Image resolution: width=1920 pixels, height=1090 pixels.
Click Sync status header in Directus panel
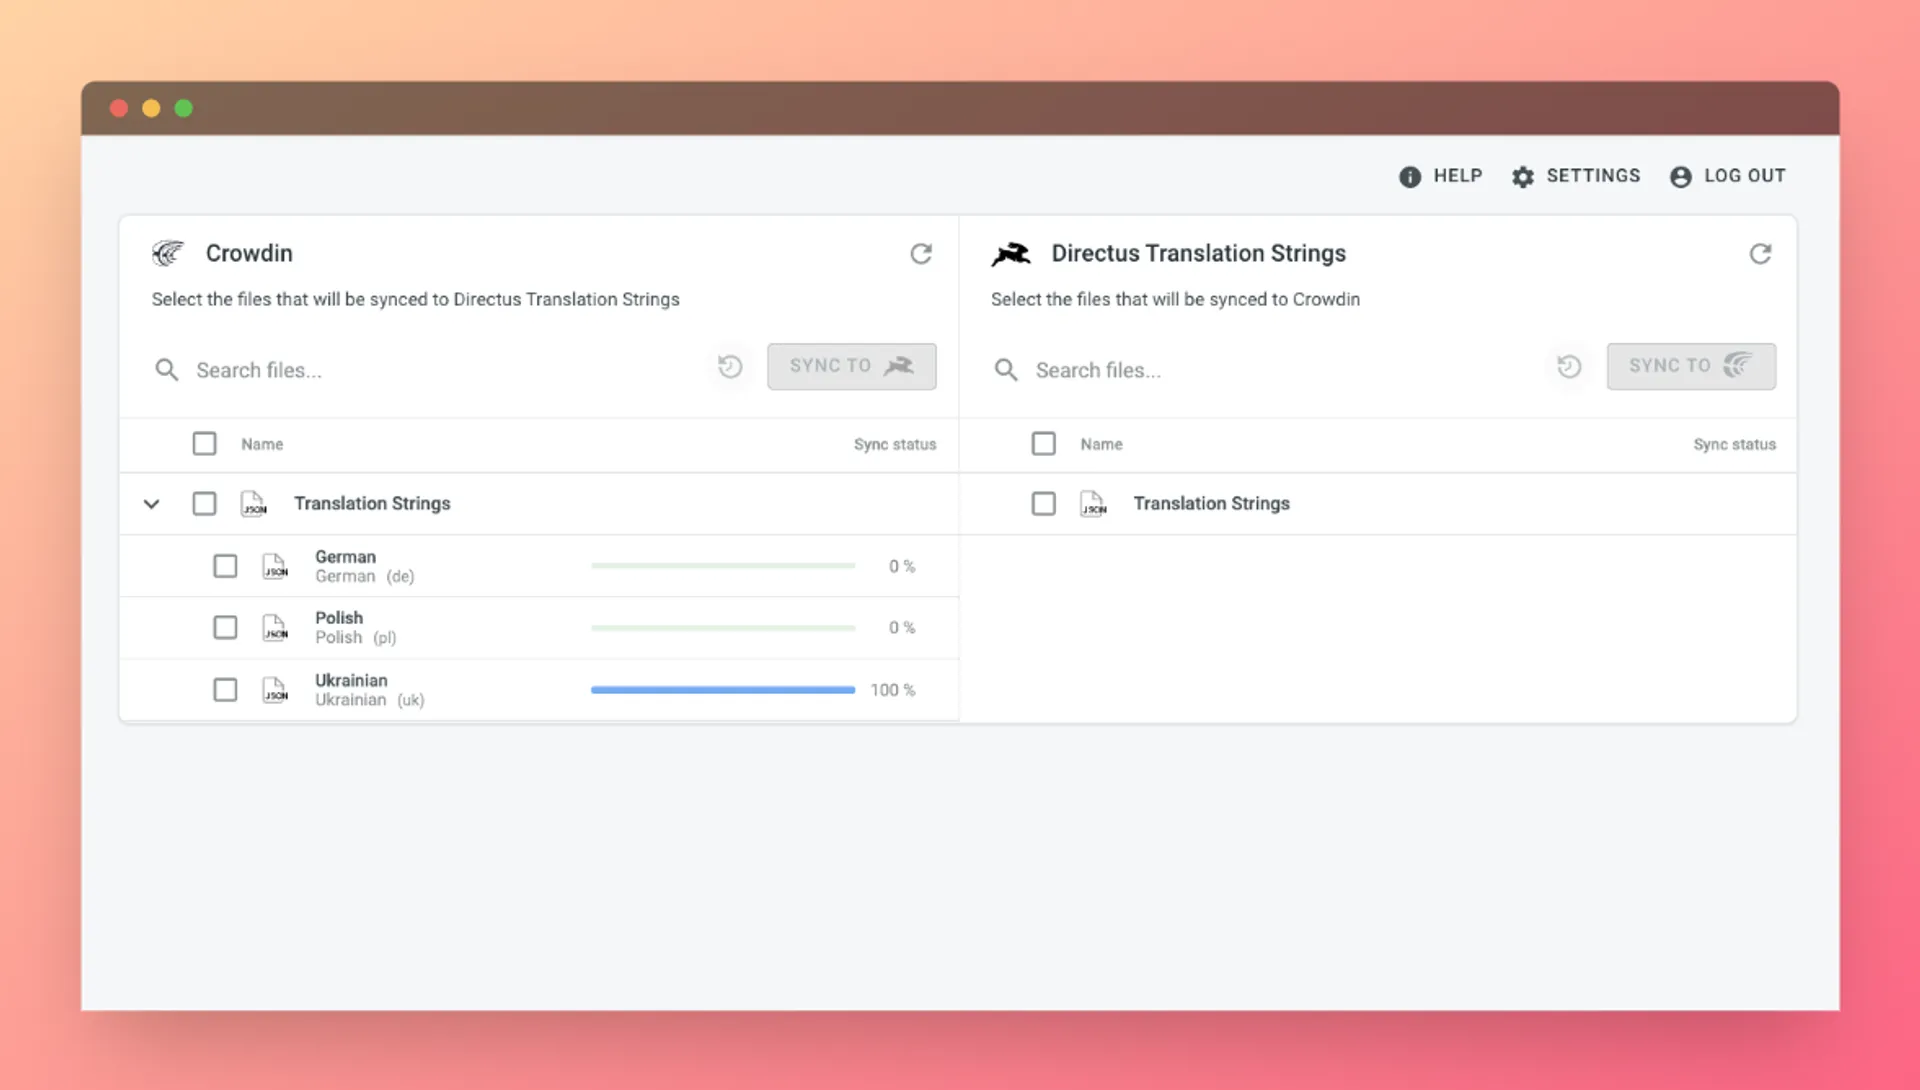click(1734, 444)
